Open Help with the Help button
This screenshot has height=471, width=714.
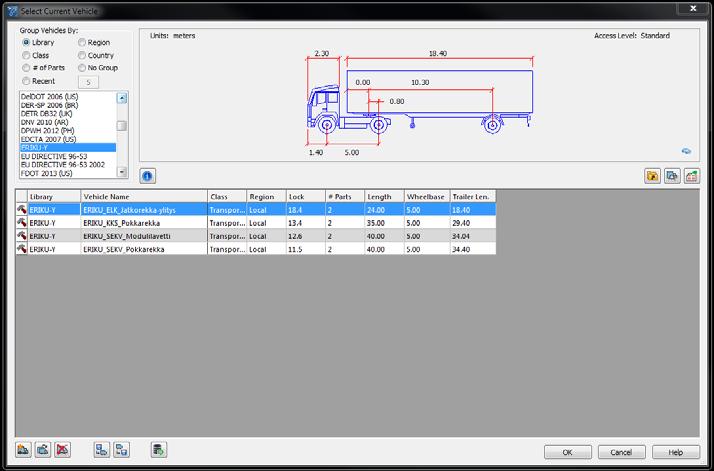click(676, 452)
